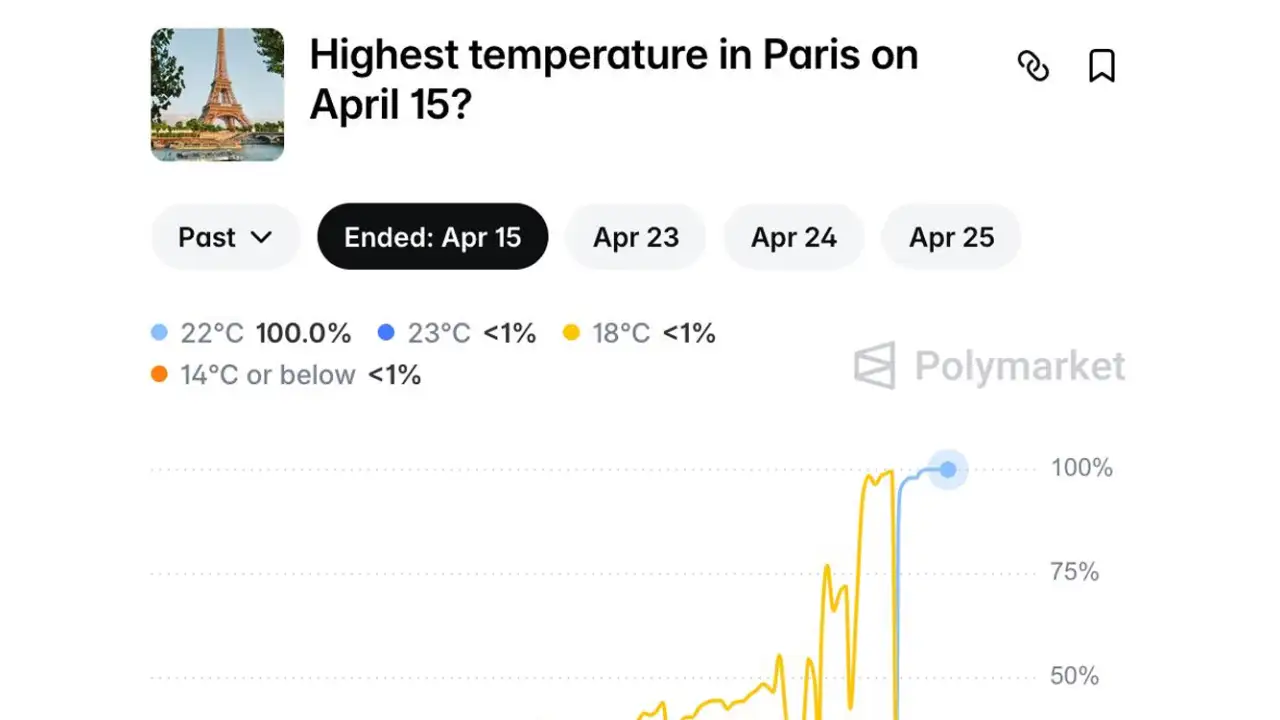The height and width of the screenshot is (720, 1280).
Task: Click the market title heading text
Action: click(612, 78)
